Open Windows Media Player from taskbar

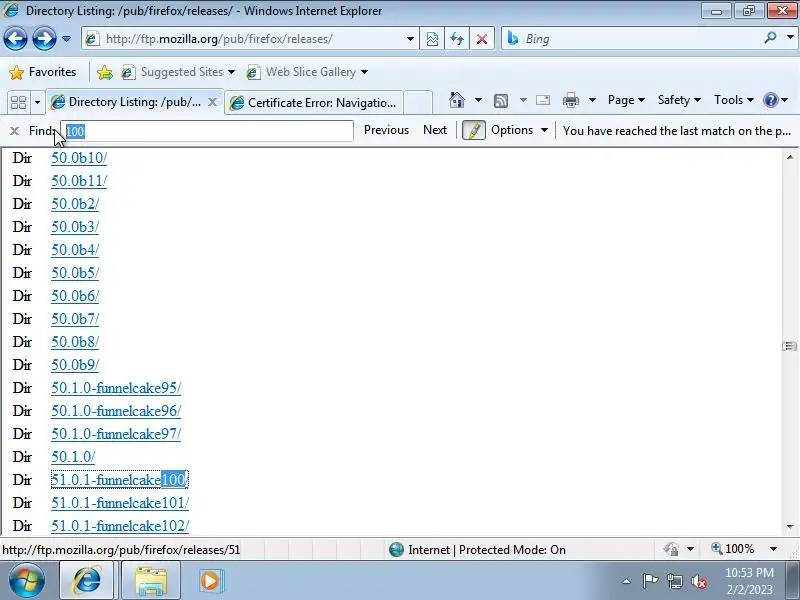click(210, 581)
